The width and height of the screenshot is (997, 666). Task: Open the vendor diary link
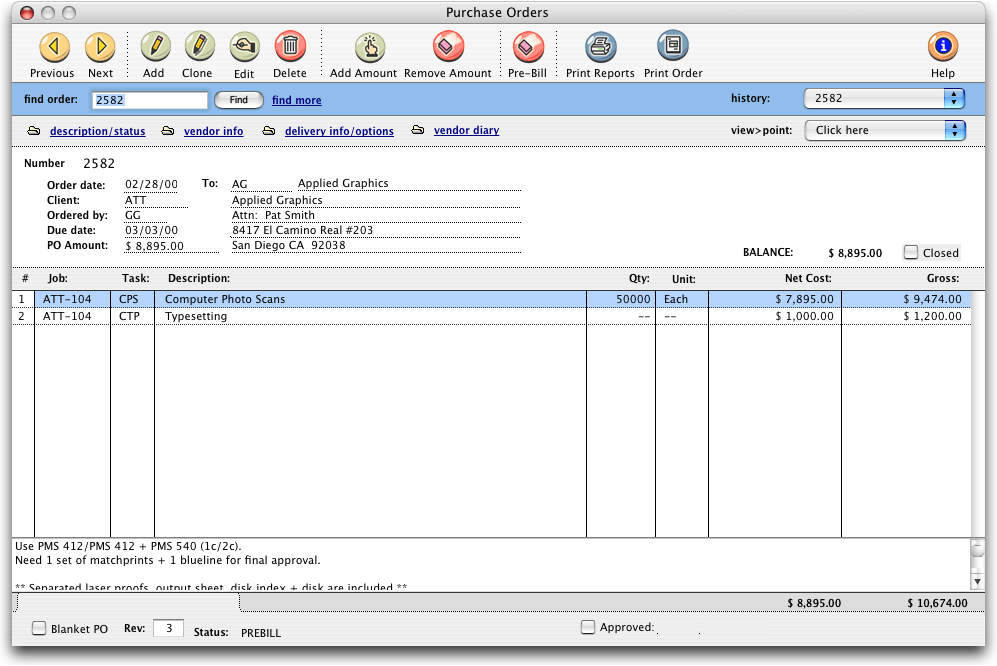coord(467,130)
